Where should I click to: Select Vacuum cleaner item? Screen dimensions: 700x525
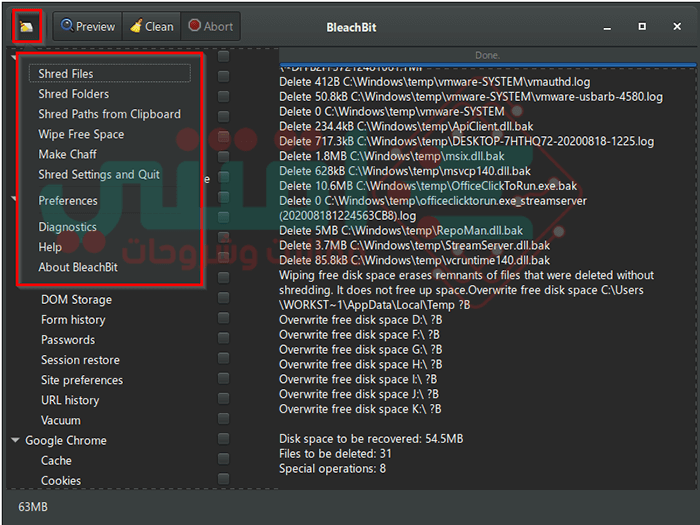click(x=61, y=421)
